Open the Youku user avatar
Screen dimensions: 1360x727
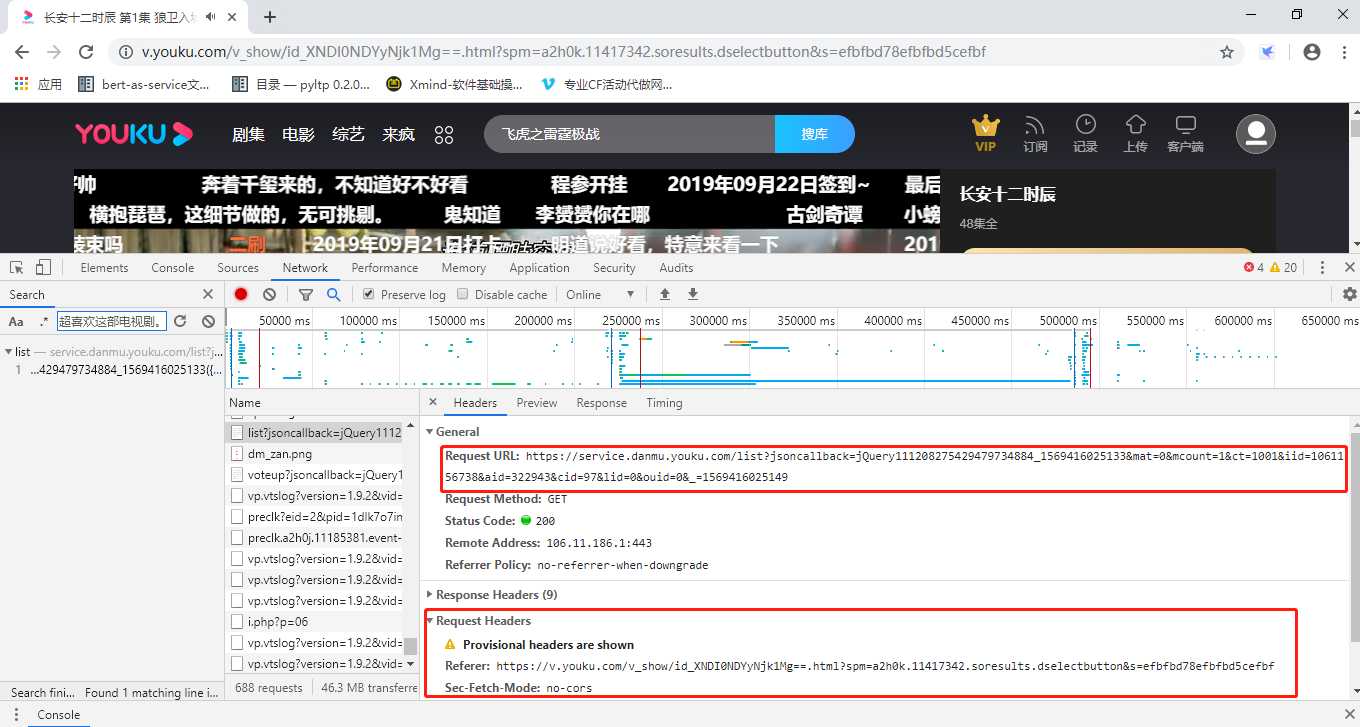[x=1256, y=134]
